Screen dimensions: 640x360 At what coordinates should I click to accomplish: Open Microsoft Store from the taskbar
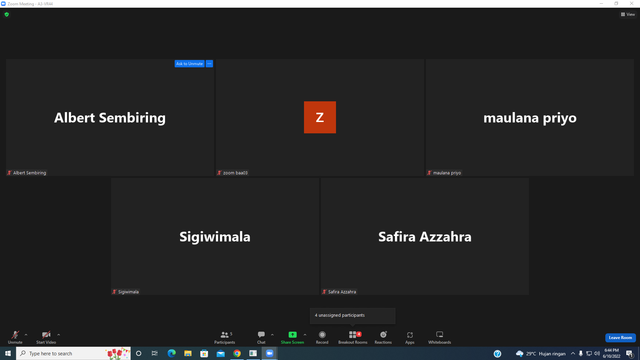204,353
